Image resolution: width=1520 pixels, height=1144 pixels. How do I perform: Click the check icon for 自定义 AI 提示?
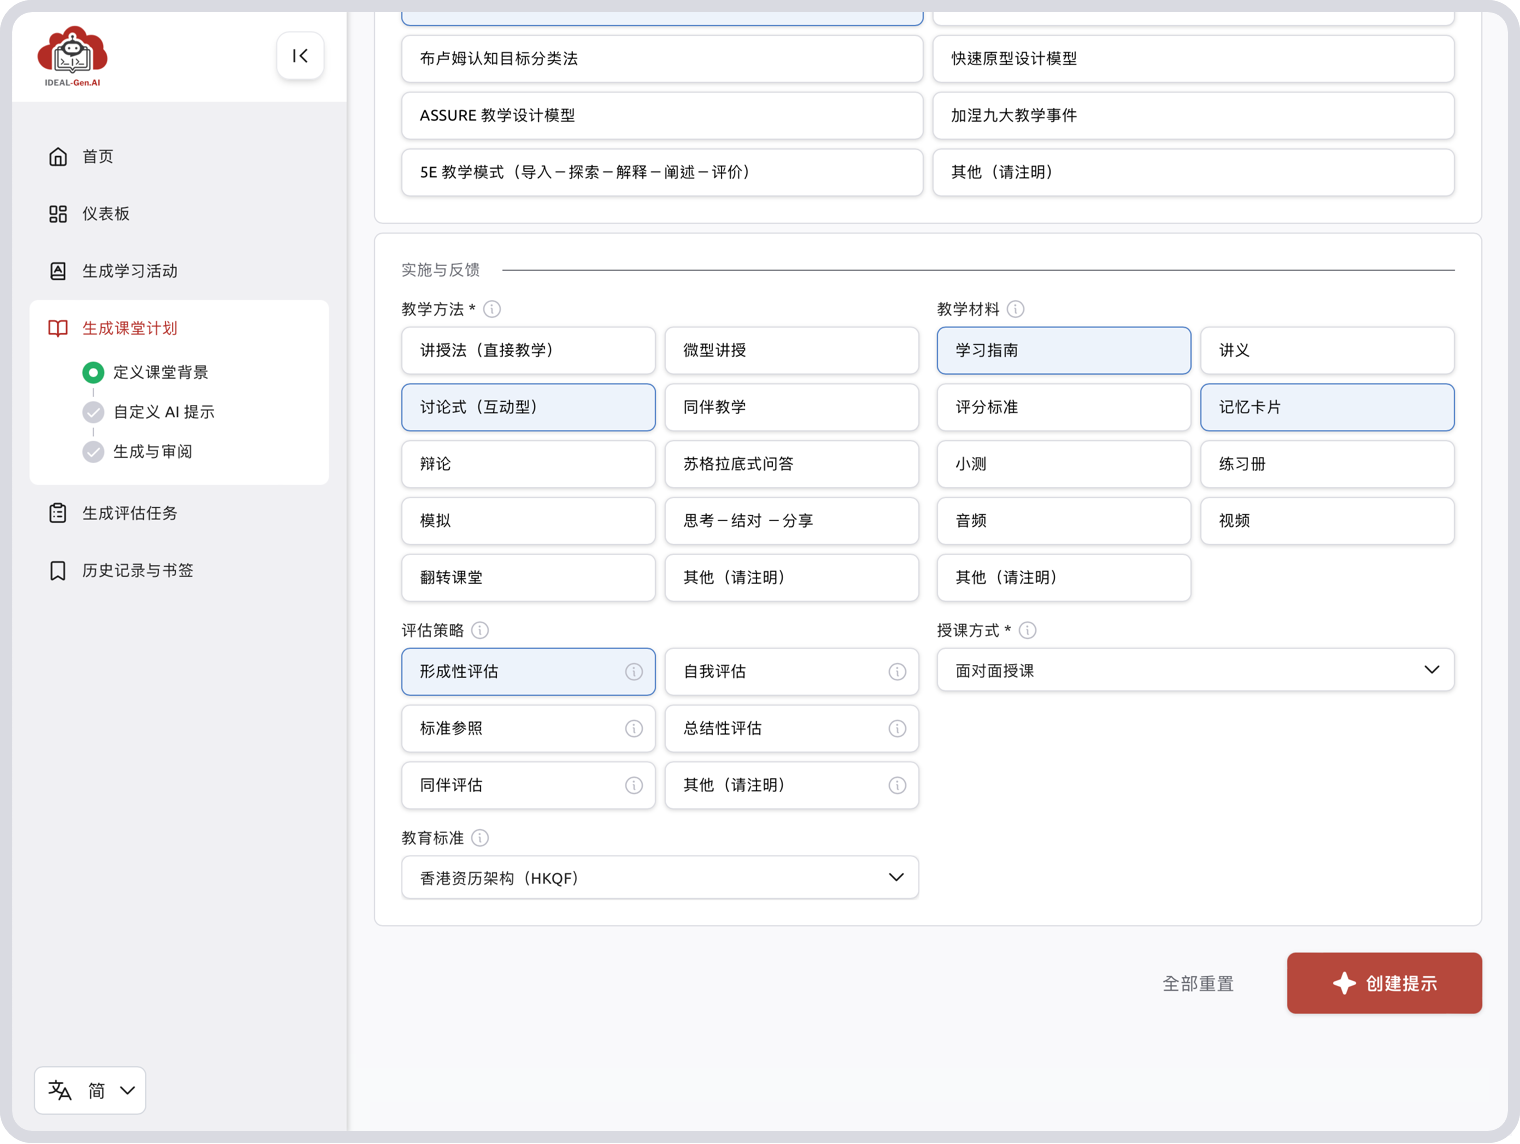[x=93, y=412]
